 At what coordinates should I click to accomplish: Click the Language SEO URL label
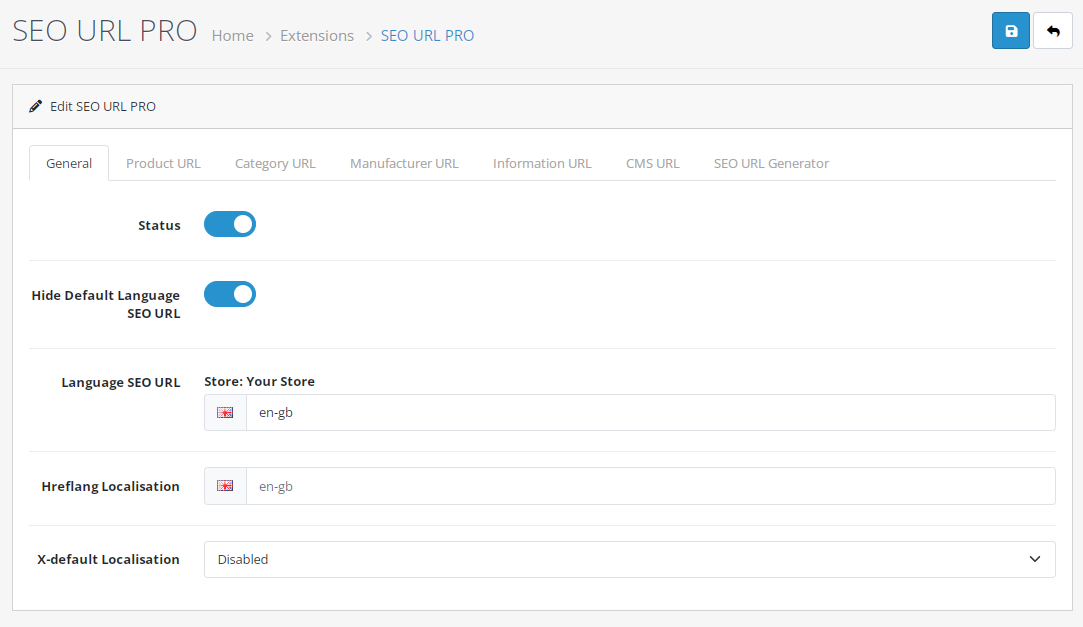[121, 383]
